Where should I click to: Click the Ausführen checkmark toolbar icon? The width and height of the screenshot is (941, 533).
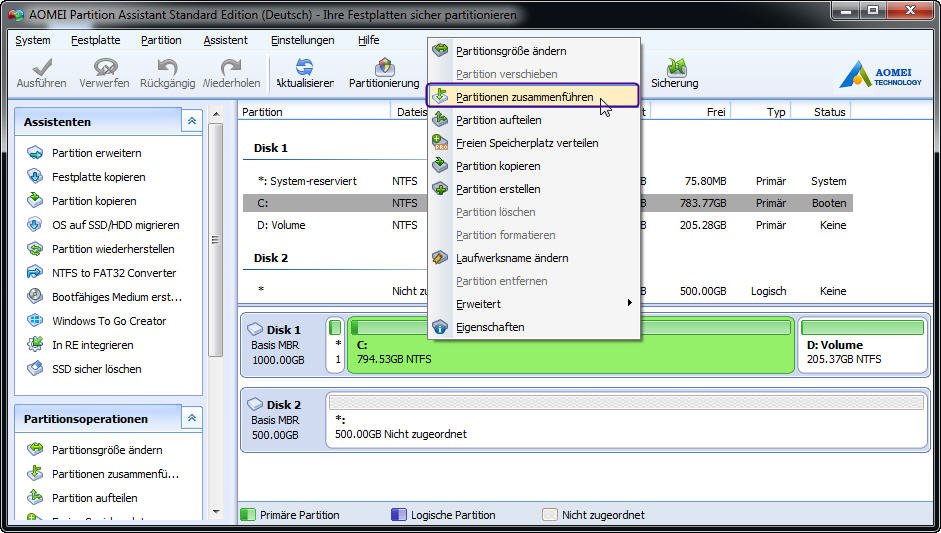(x=42, y=67)
